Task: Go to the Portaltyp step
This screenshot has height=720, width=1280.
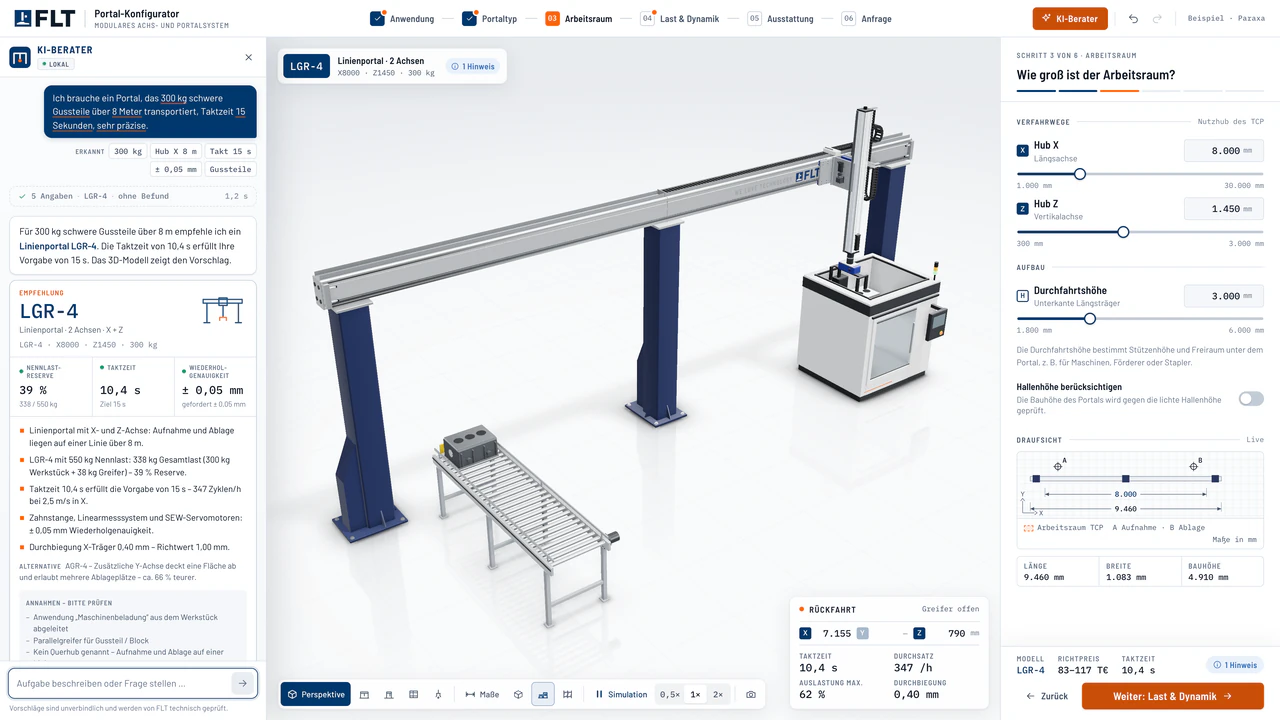Action: 490,18
